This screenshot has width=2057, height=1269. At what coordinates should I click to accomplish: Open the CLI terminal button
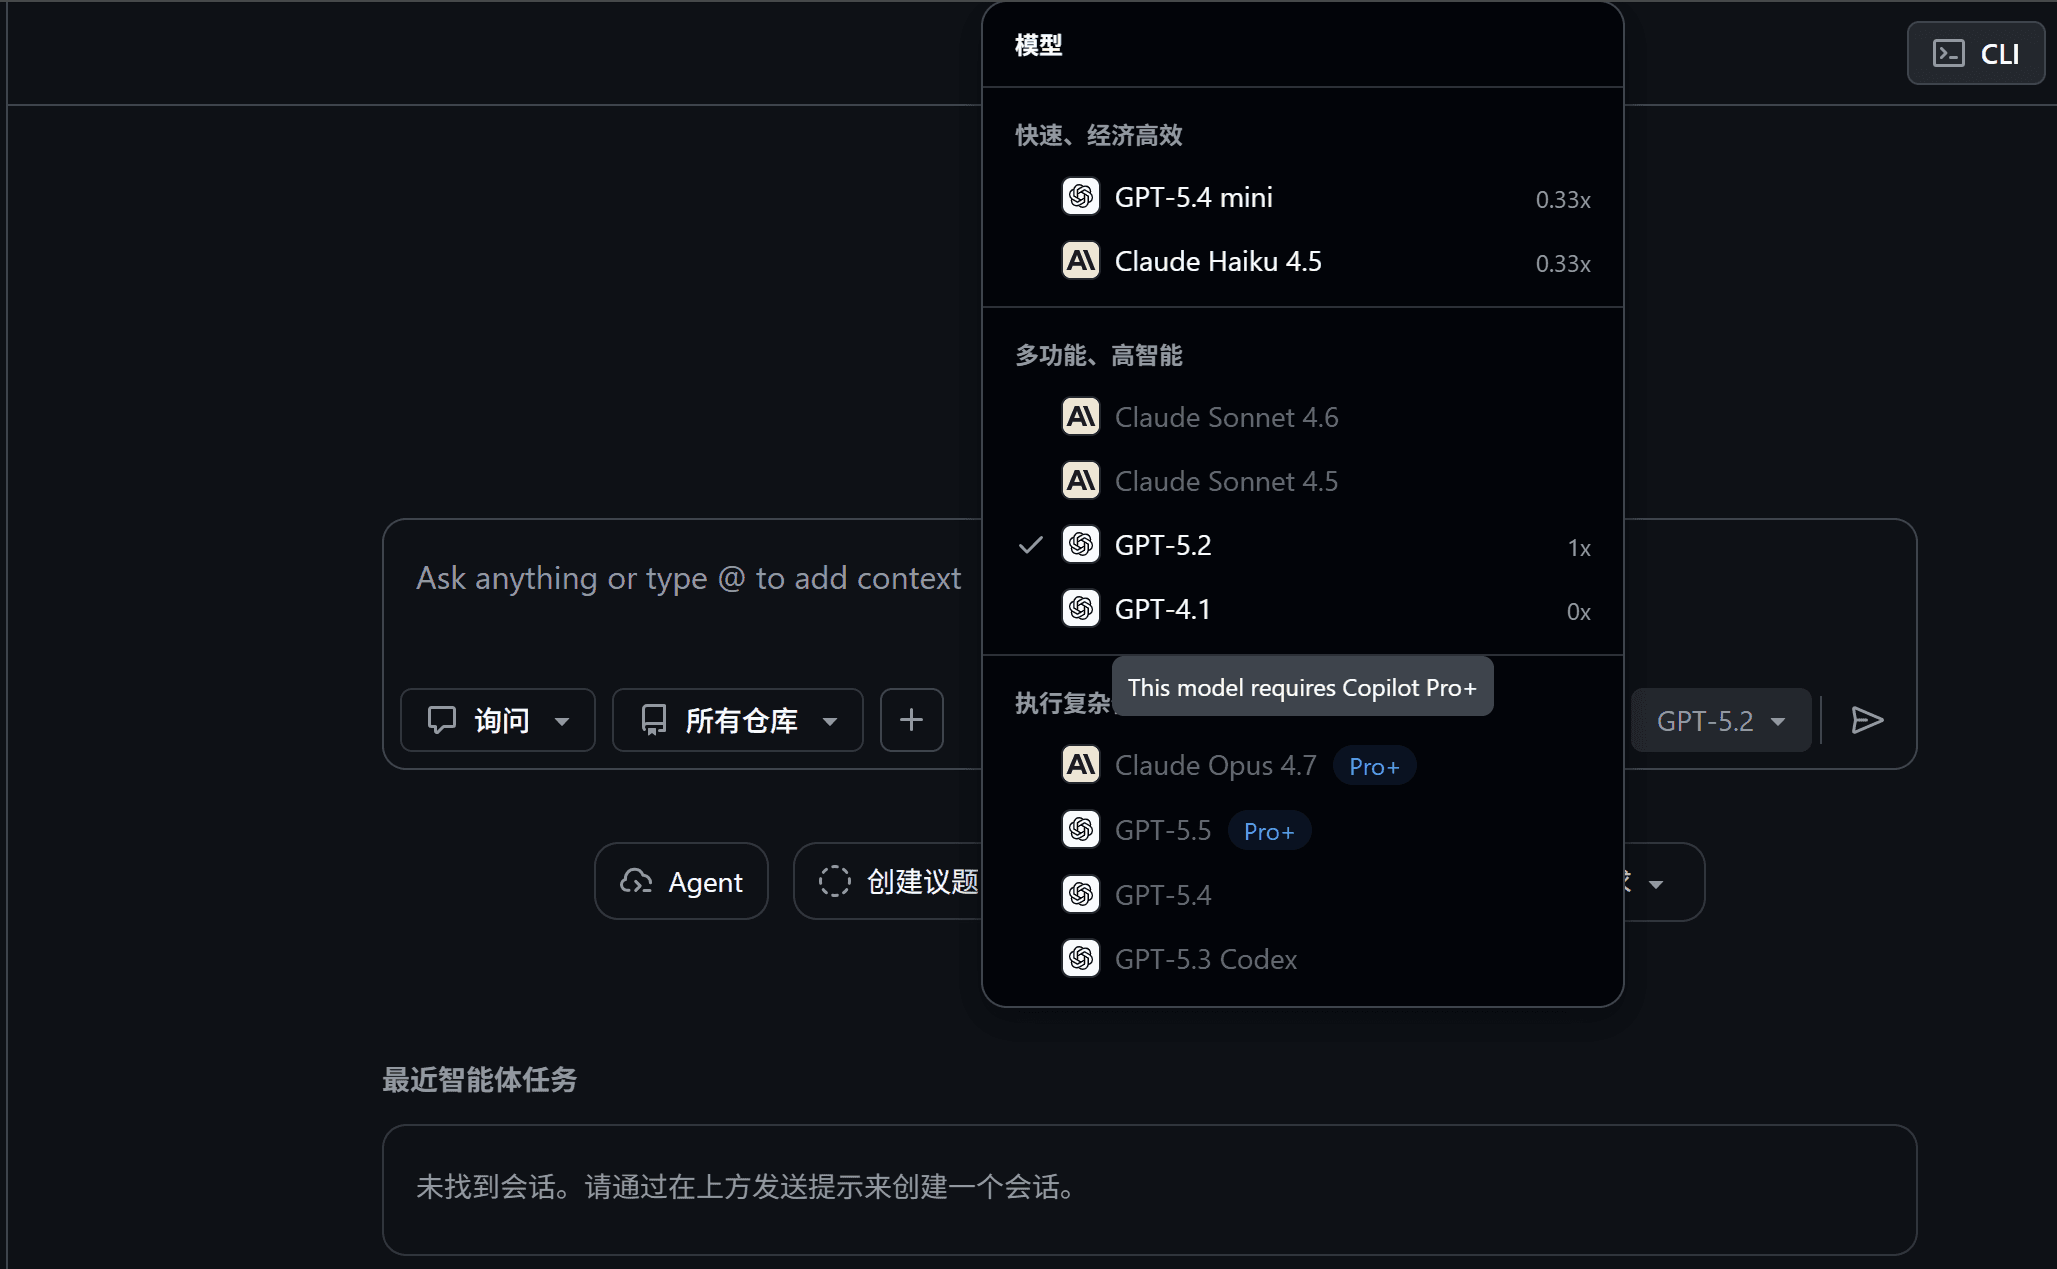pyautogui.click(x=1975, y=53)
